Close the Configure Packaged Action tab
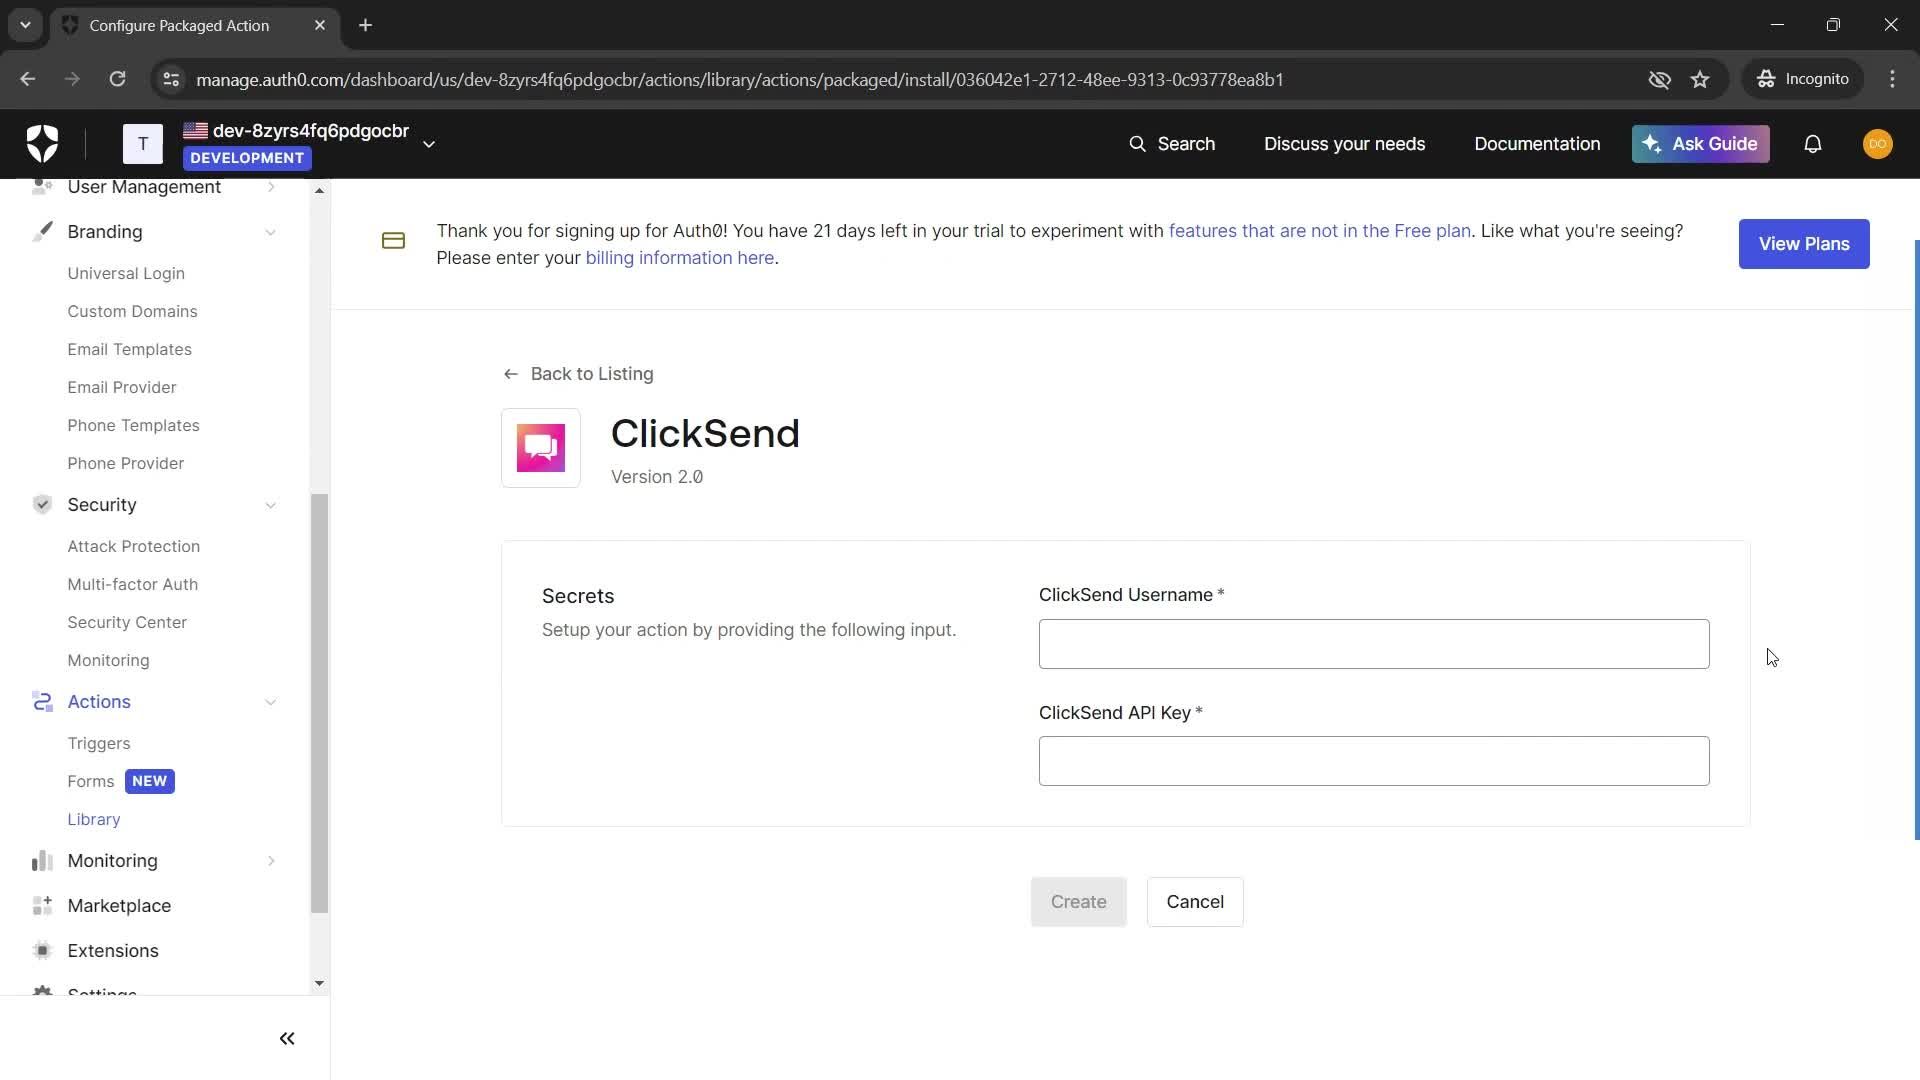The image size is (1920, 1080). 320,25
